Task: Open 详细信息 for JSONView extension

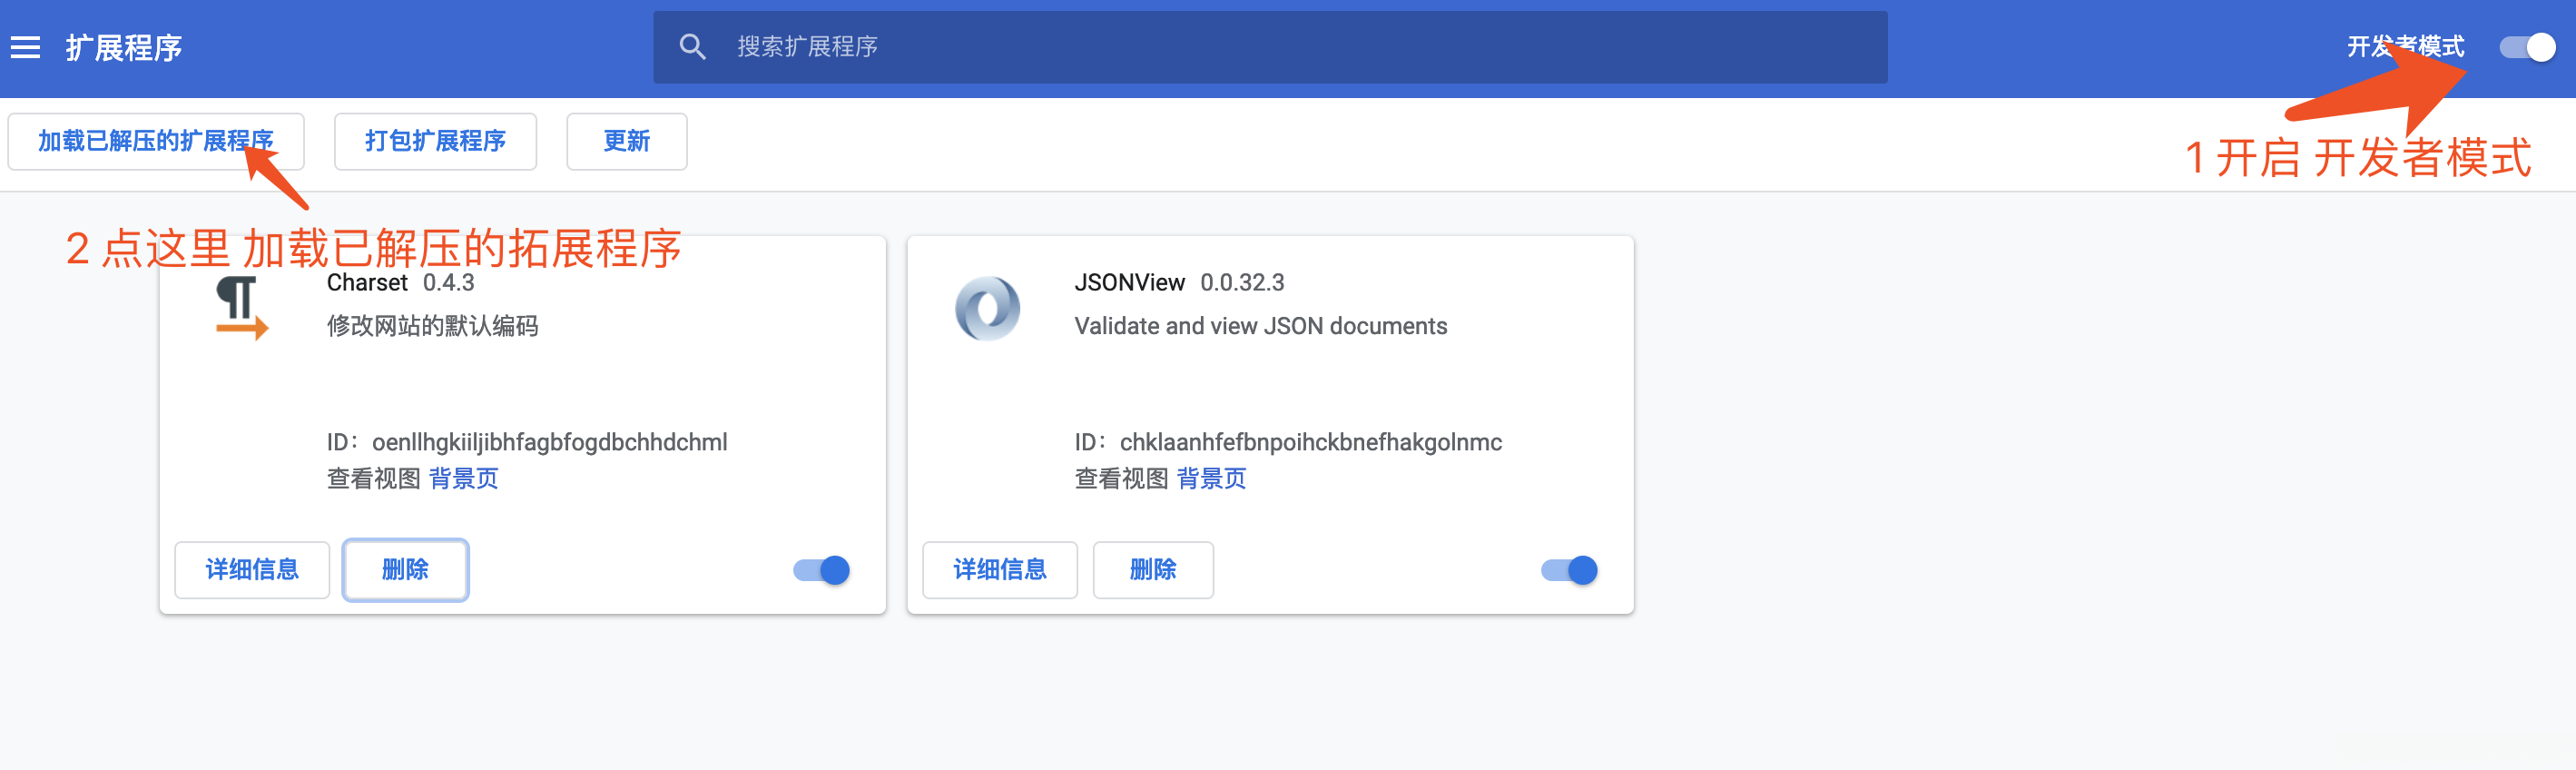Action: [x=1000, y=570]
